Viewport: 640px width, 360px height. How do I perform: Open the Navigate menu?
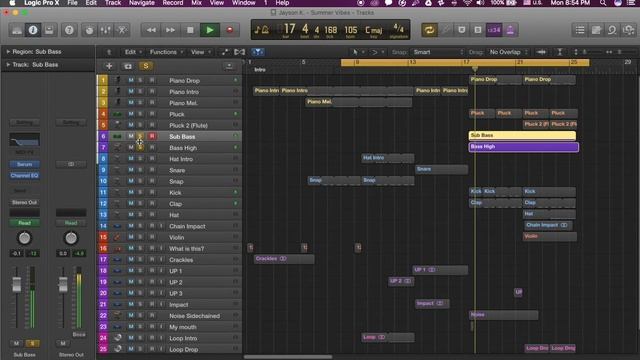click(142, 3)
